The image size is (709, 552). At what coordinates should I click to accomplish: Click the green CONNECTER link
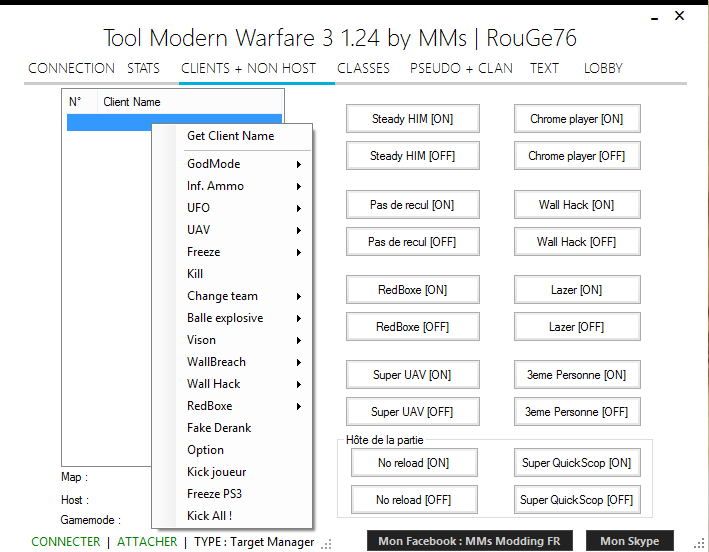[66, 542]
